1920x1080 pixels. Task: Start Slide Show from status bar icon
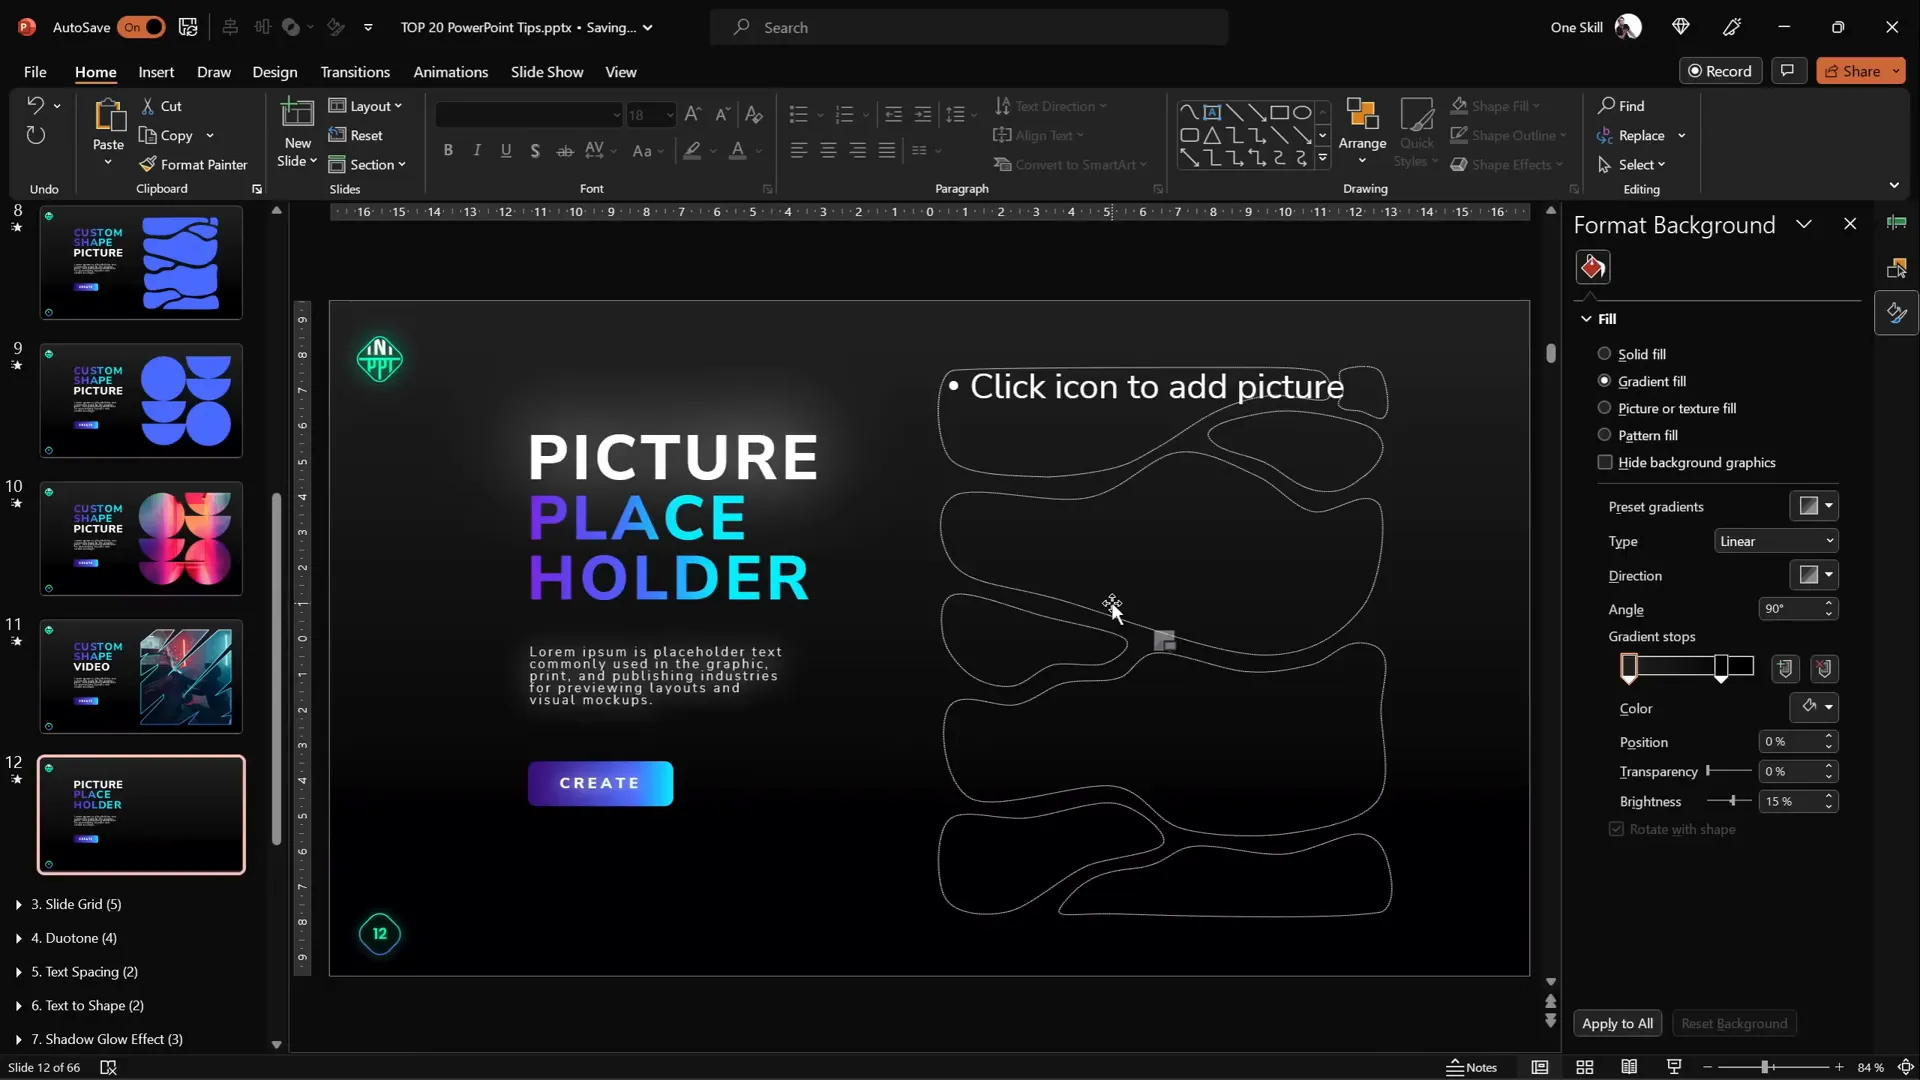click(x=1674, y=1067)
